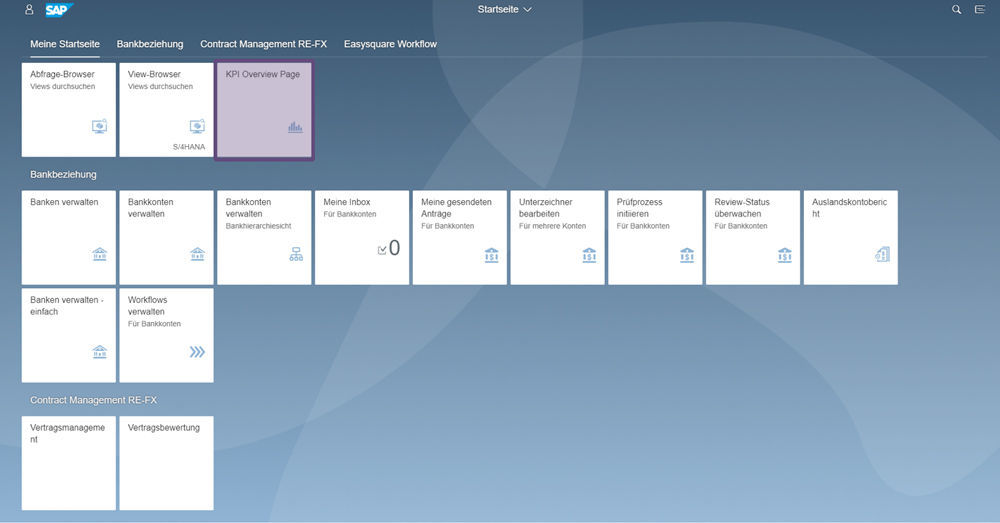The width and height of the screenshot is (1000, 523).
Task: Click icon on Meine gesendeten Anträge tile
Action: 491,255
